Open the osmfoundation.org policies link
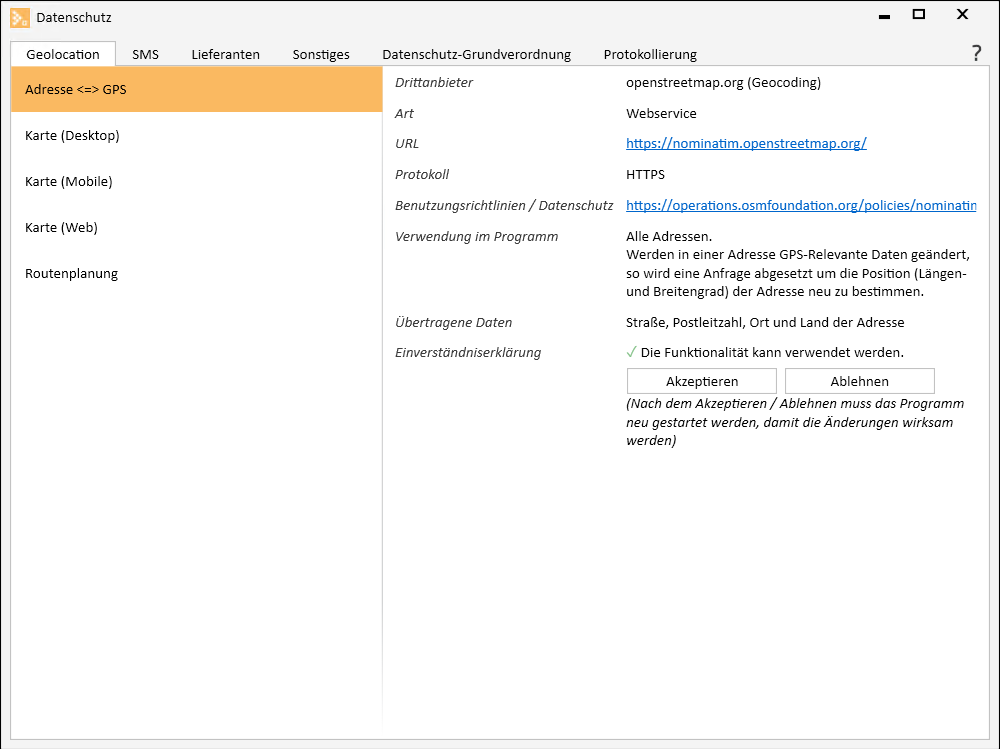The width and height of the screenshot is (1000, 749). tap(800, 205)
